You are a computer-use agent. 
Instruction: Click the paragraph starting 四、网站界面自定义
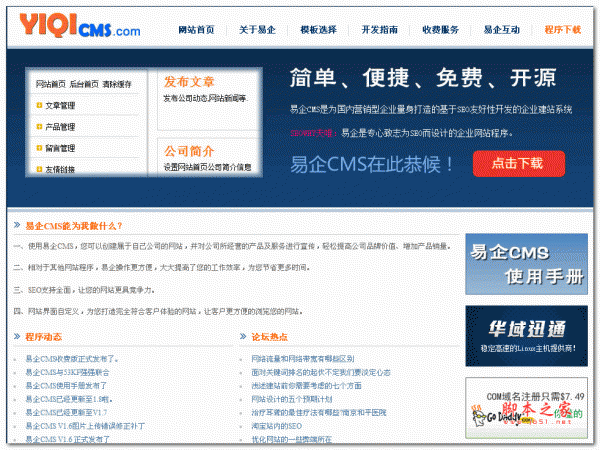coord(158,311)
